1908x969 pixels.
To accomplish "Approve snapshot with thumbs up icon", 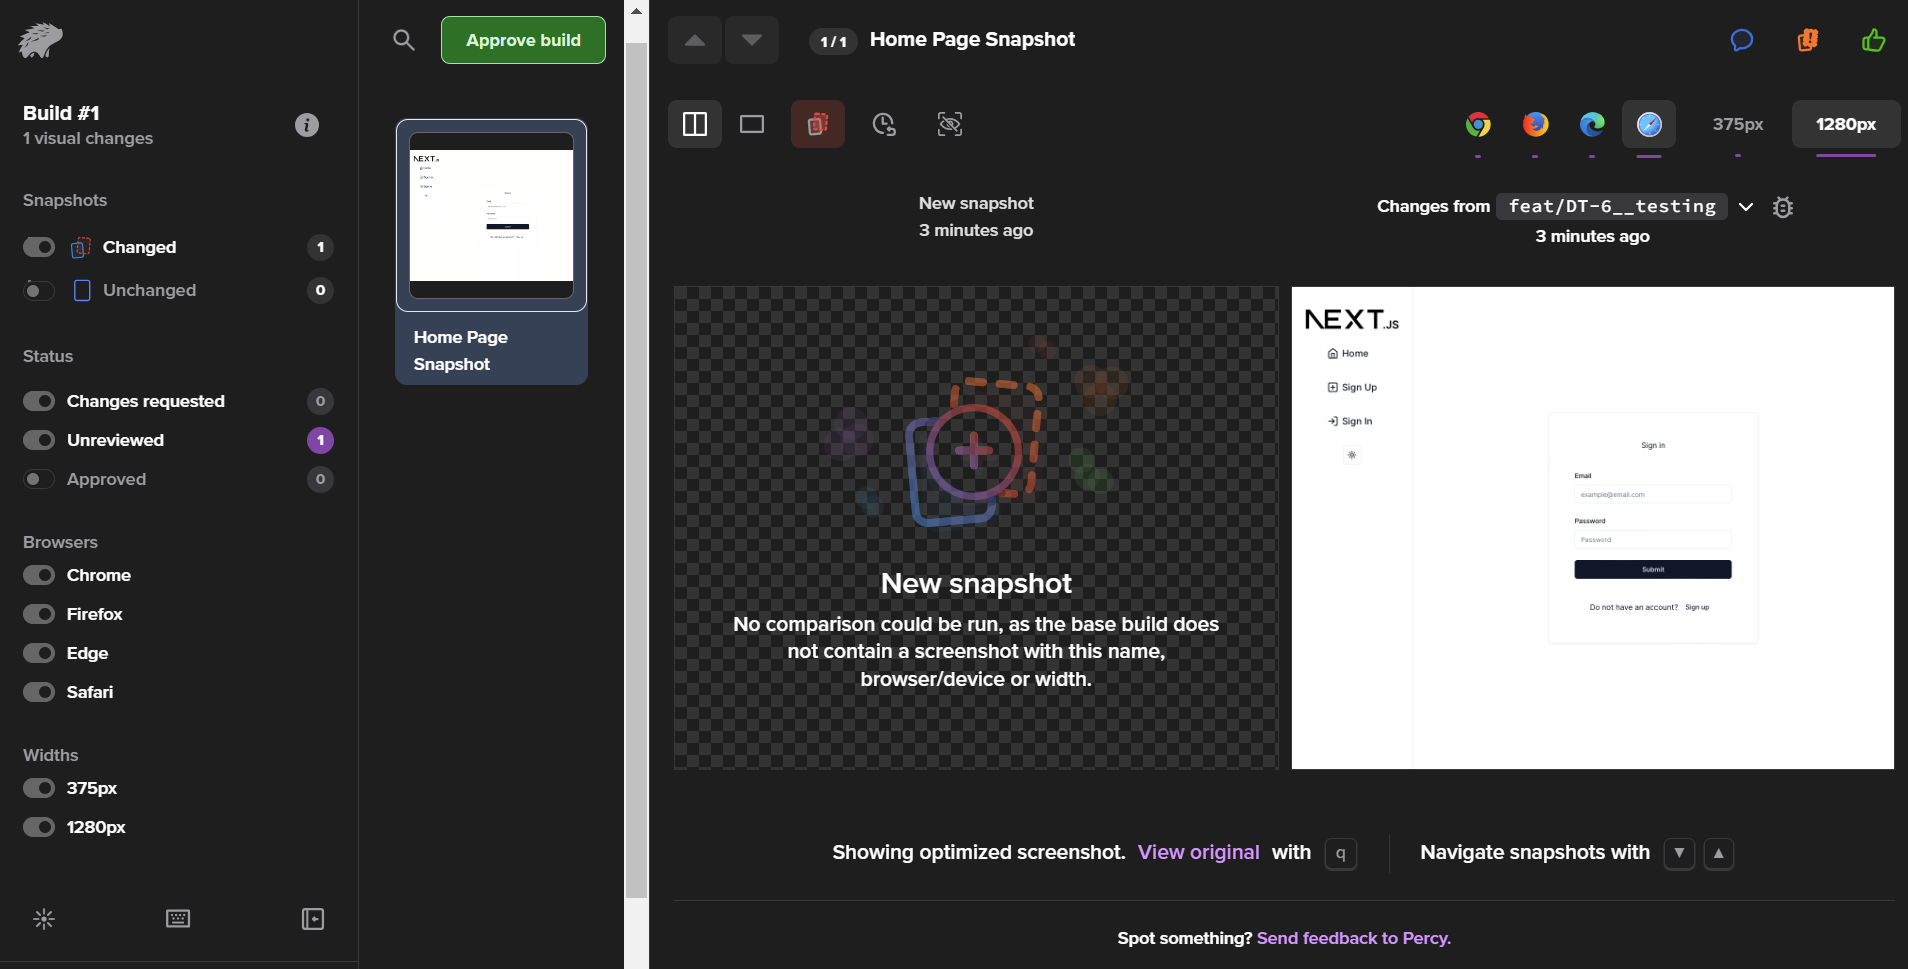I will pos(1873,40).
